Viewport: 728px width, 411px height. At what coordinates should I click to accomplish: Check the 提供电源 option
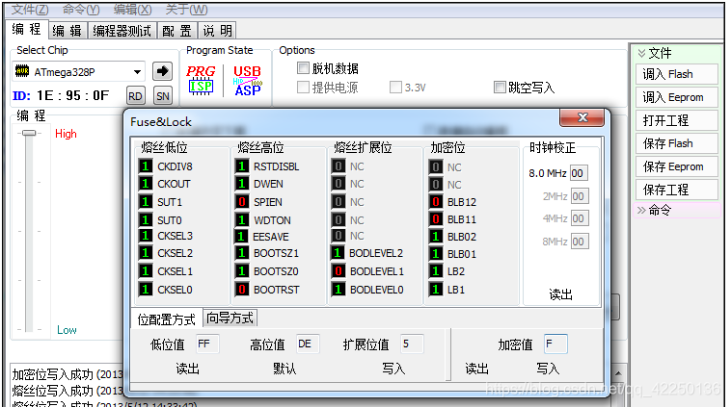pos(303,87)
